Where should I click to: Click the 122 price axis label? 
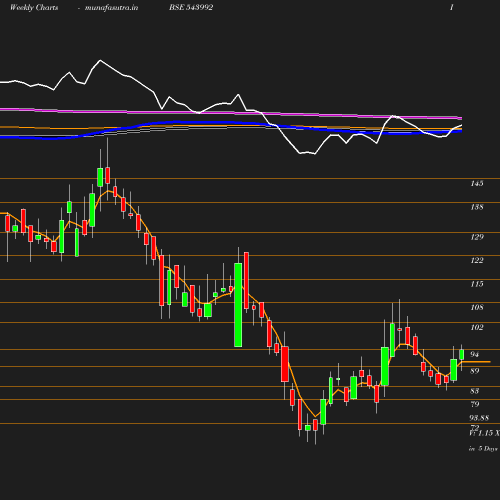[x=477, y=260]
